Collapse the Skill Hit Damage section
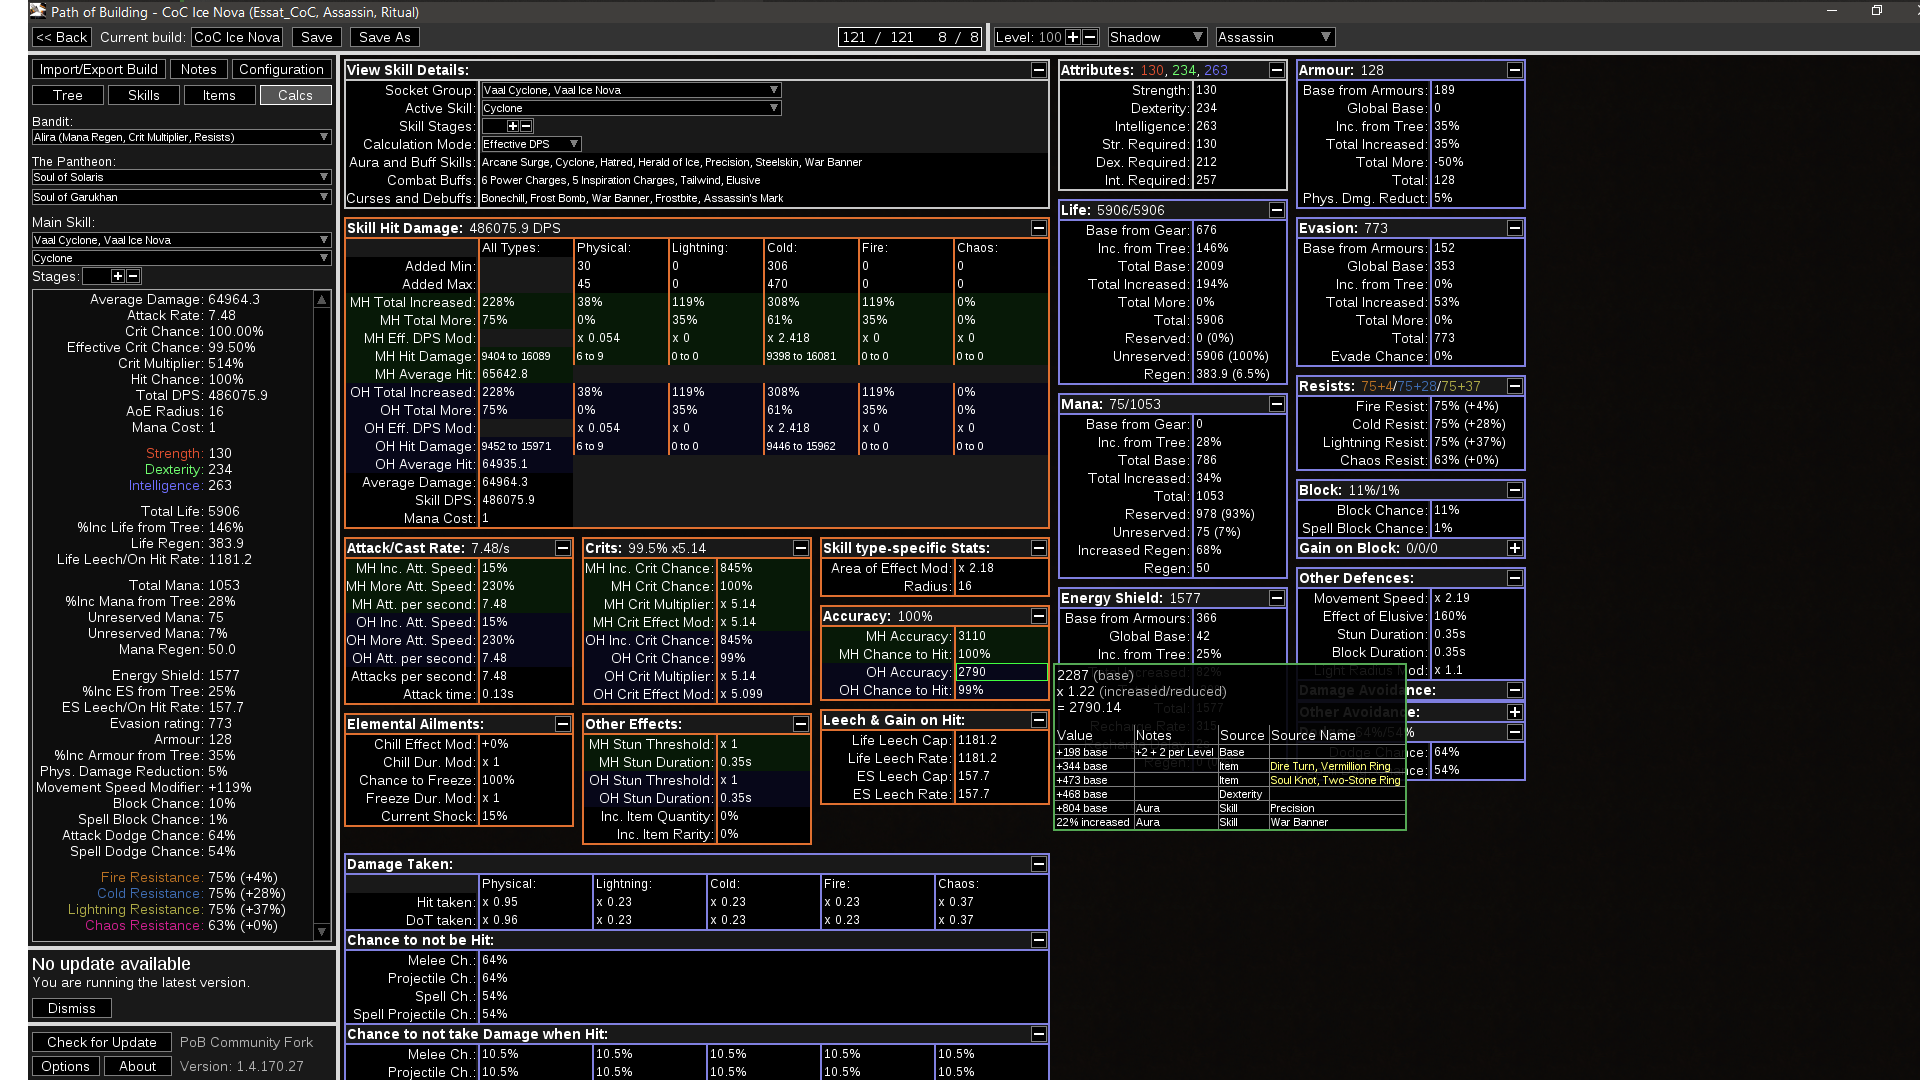Image resolution: width=1920 pixels, height=1080 pixels. click(1039, 228)
